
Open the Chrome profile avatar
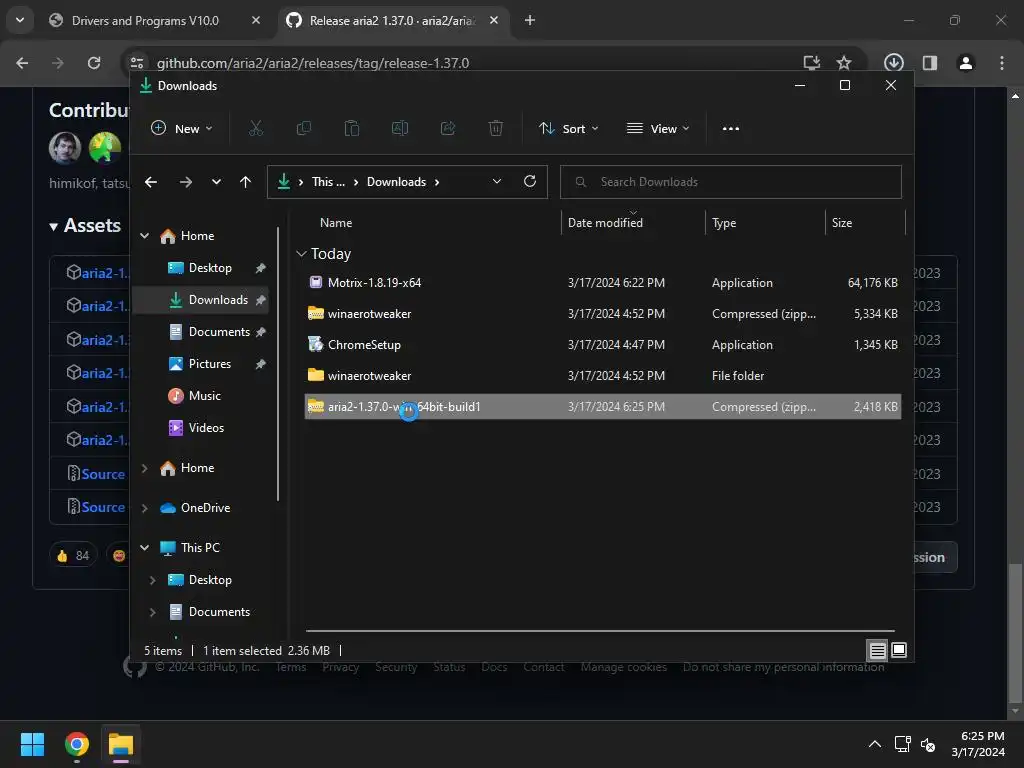(965, 63)
